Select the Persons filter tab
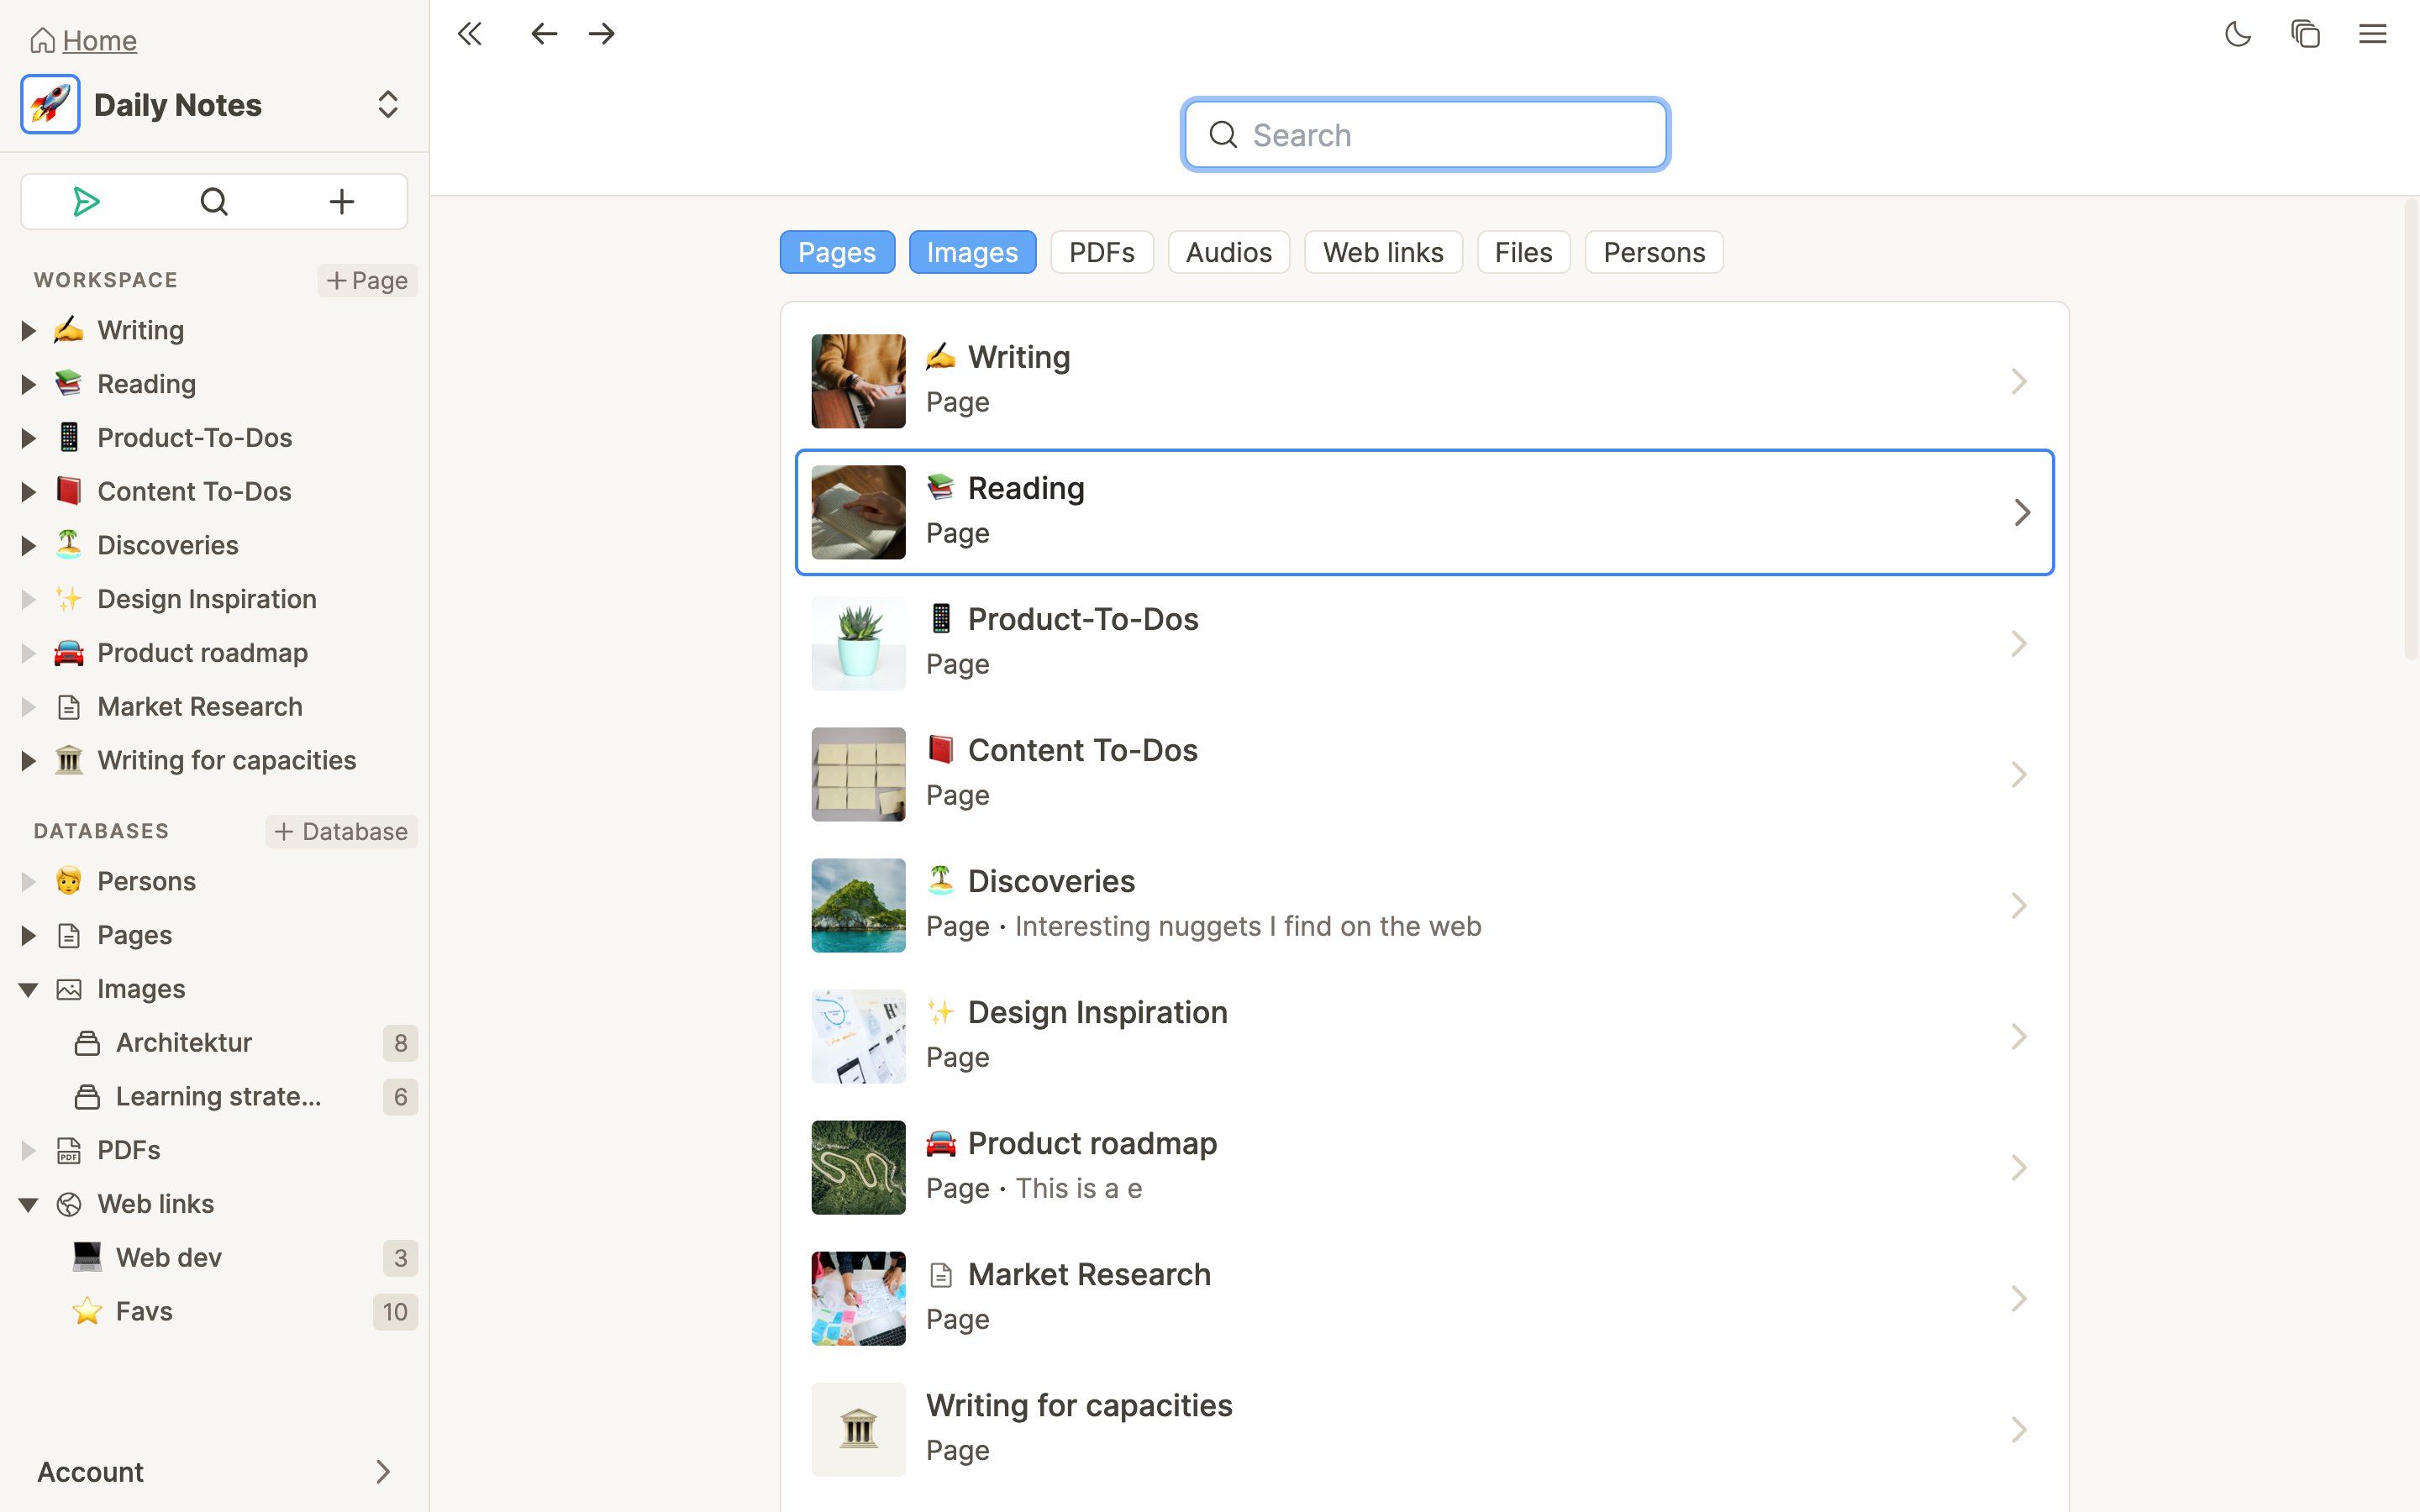The width and height of the screenshot is (2420, 1512). 1652,252
